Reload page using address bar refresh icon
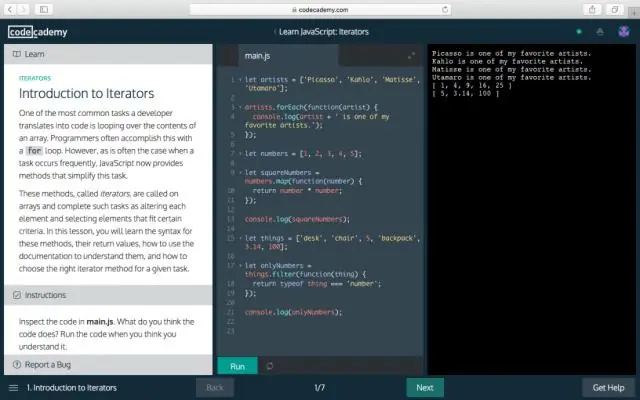Screen dimensions: 640x400 [409, 9]
